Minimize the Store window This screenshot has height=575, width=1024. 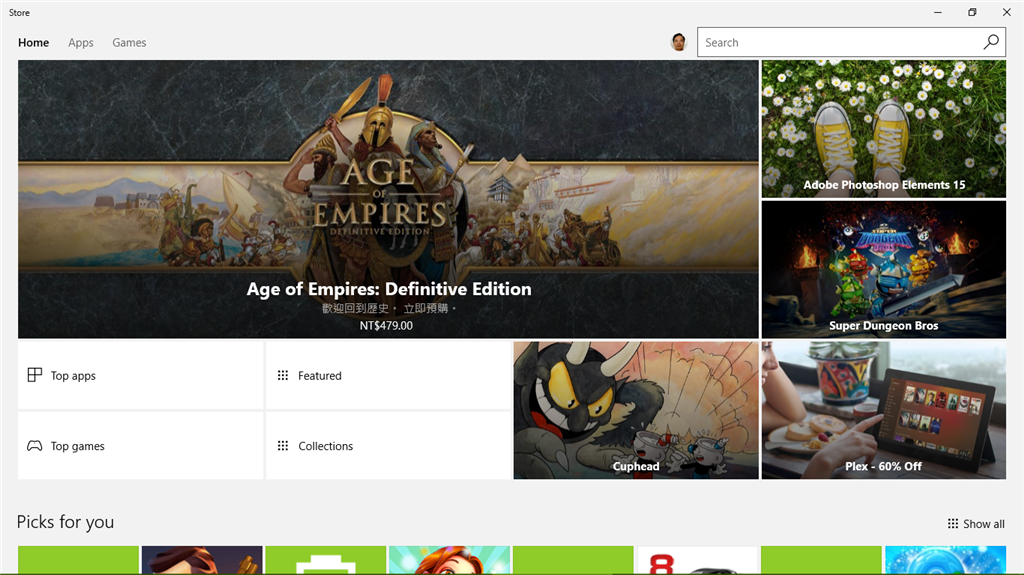click(x=938, y=12)
